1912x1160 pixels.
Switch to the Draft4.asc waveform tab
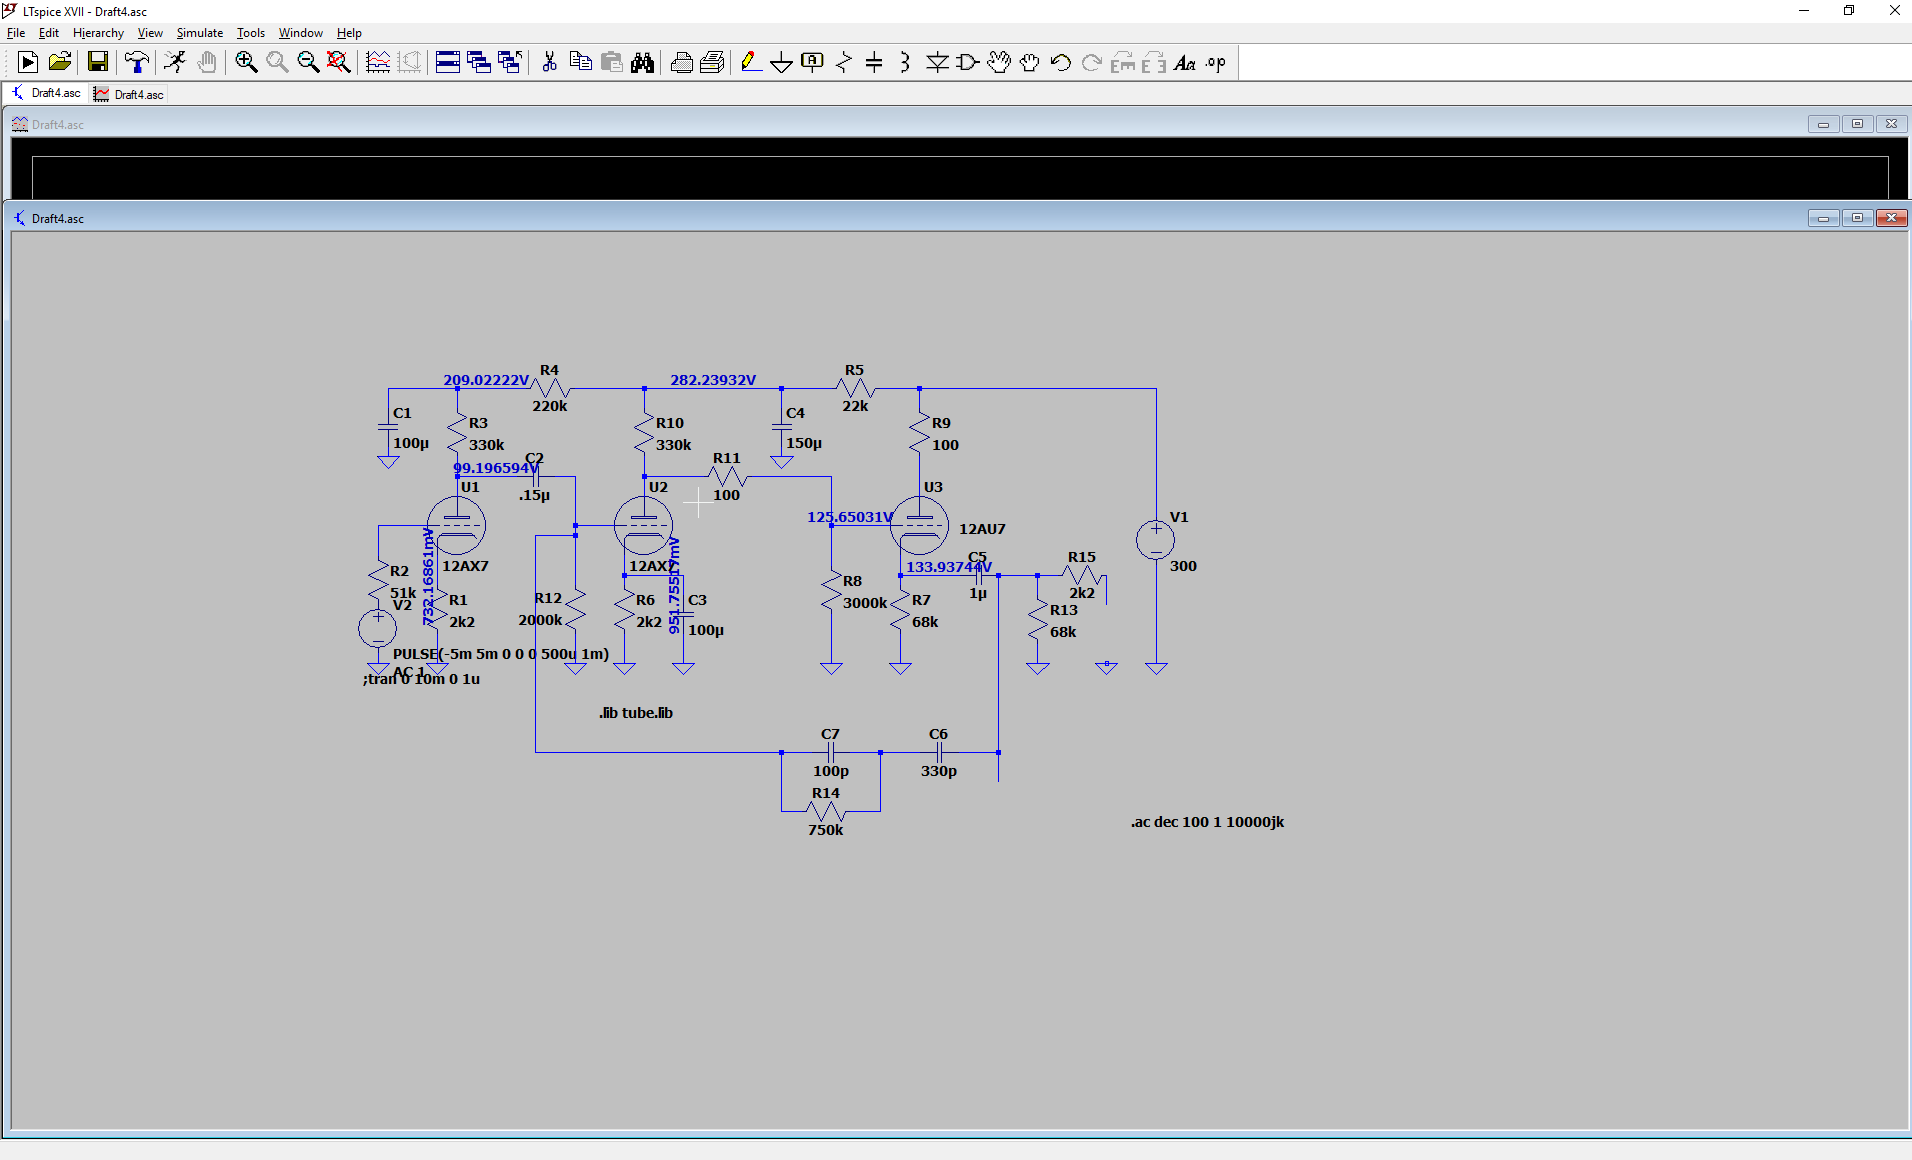pos(128,94)
